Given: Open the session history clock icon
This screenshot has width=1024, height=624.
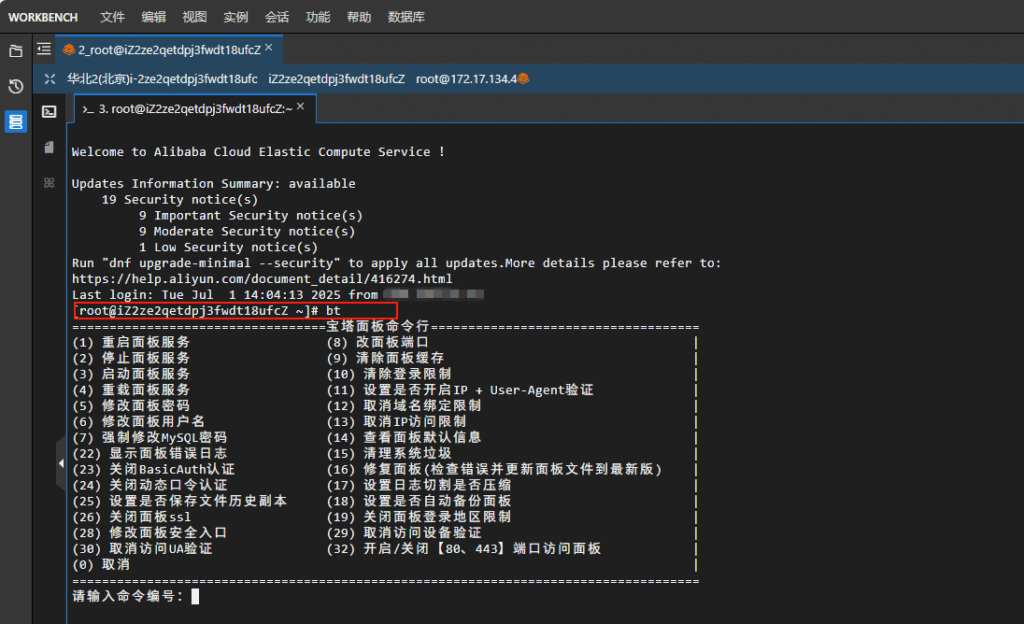Looking at the screenshot, I should click(x=16, y=86).
